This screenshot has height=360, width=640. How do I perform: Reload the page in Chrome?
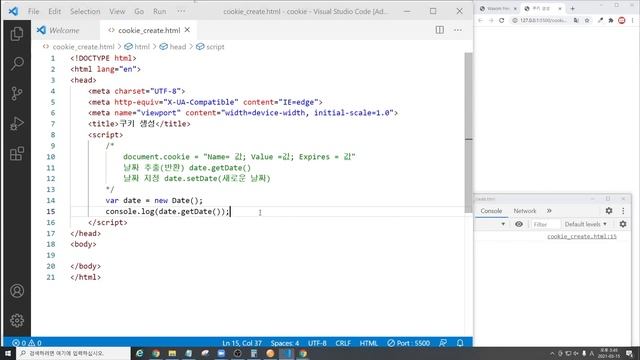[502, 20]
